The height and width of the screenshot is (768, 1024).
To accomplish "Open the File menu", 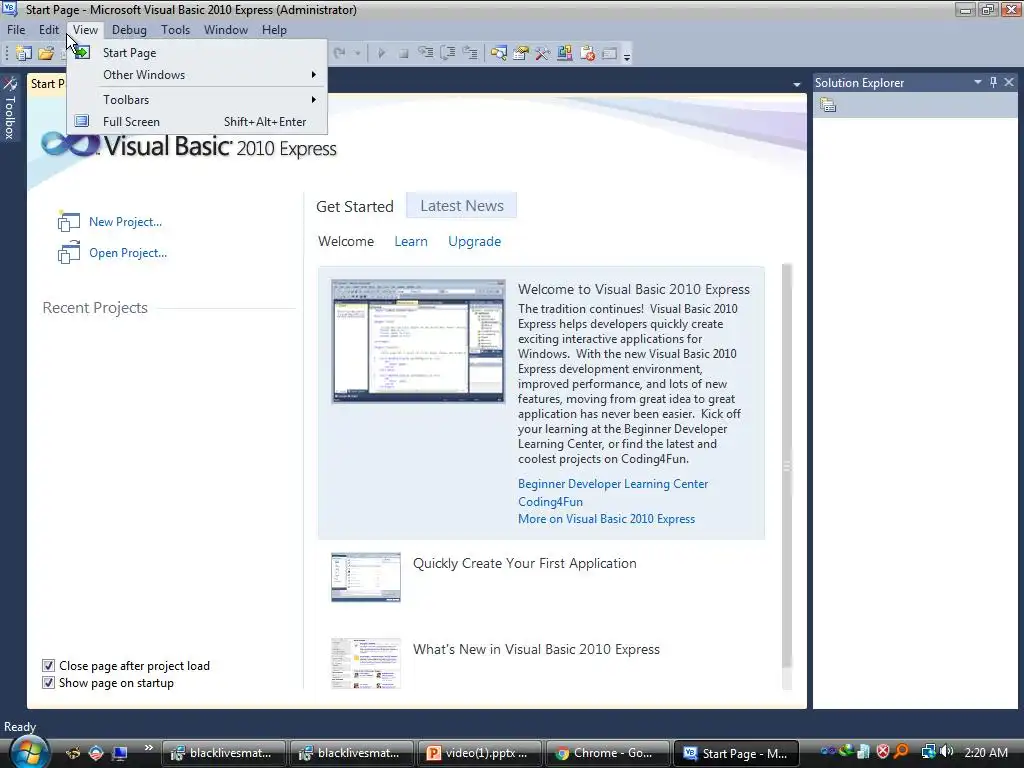I will pos(16,29).
